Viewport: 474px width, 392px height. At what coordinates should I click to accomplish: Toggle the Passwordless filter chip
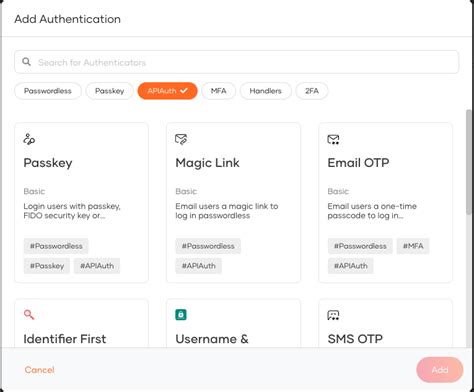click(x=48, y=91)
